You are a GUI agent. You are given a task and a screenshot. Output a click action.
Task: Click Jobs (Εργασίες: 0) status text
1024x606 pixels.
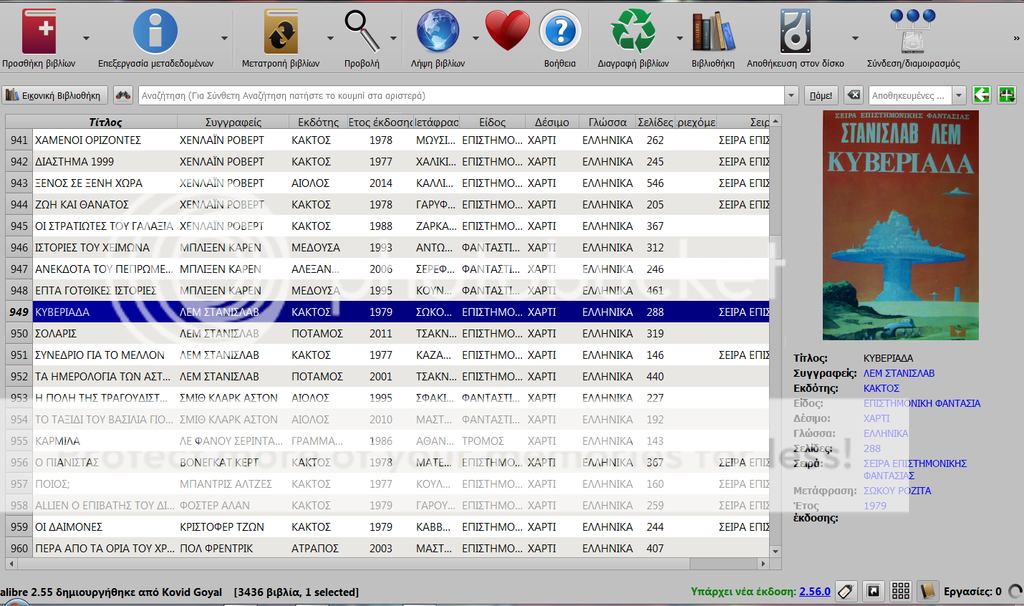tap(972, 592)
